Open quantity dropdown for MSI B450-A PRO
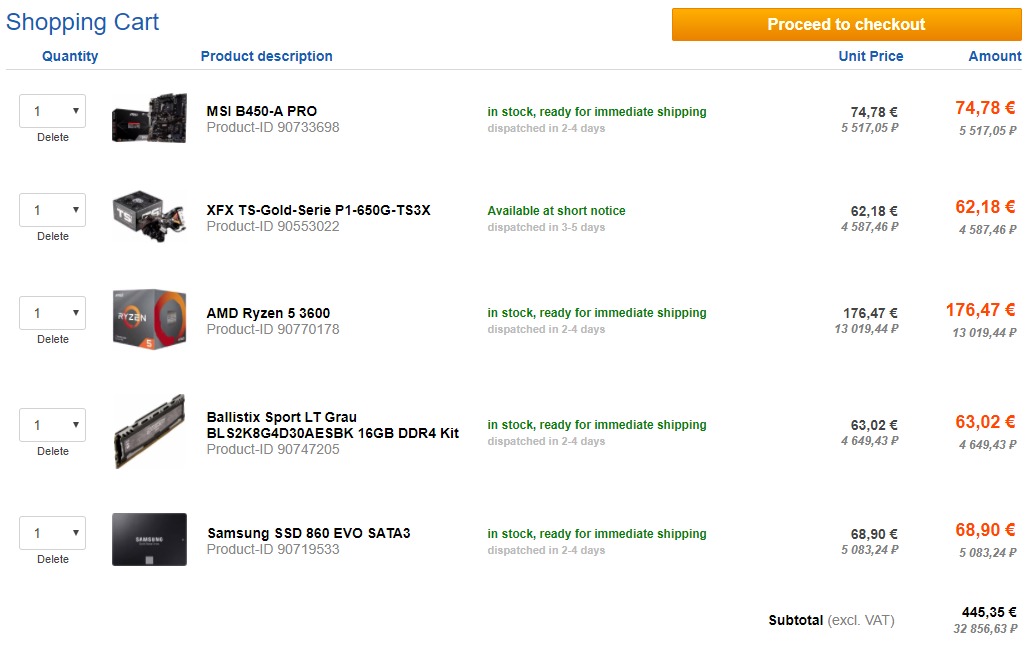Viewport: 1034px width, 649px height. point(53,111)
